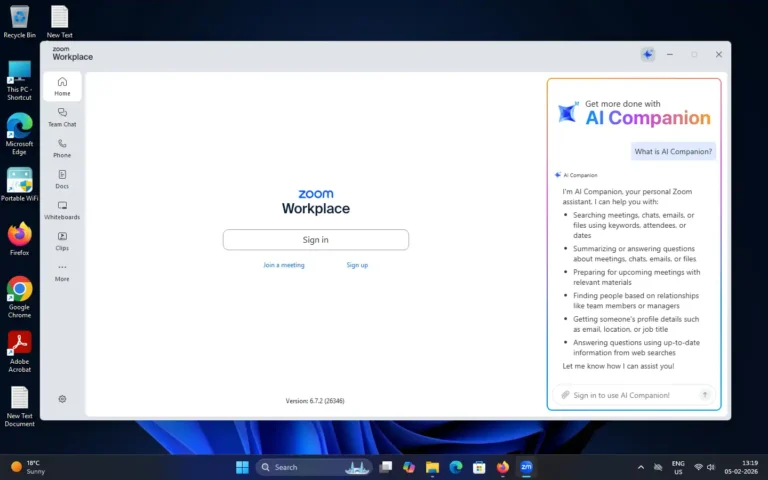Open Whiteboards in the sidebar

62,210
